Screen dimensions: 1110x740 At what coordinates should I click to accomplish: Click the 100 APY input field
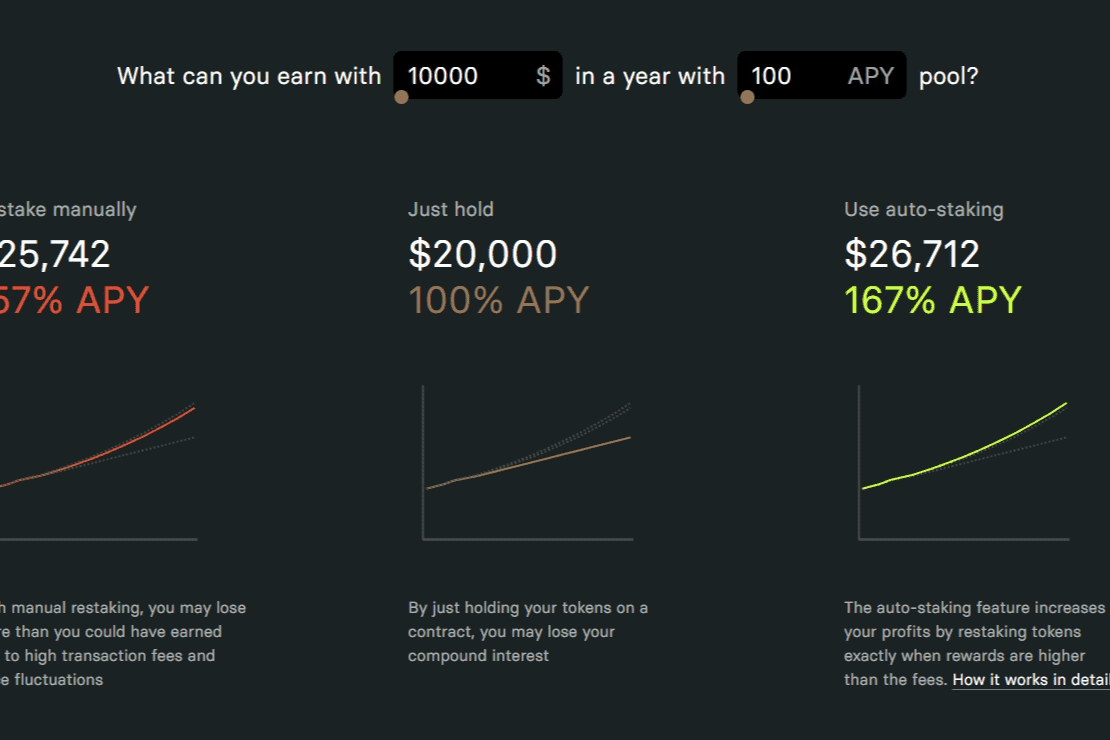point(821,75)
